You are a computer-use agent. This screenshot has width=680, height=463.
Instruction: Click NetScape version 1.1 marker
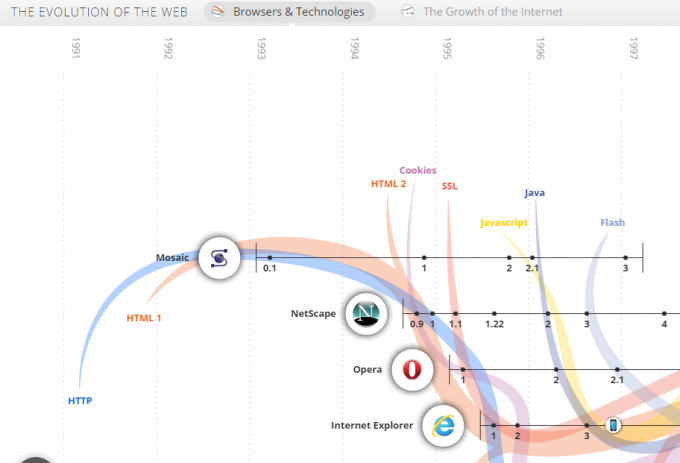(455, 313)
